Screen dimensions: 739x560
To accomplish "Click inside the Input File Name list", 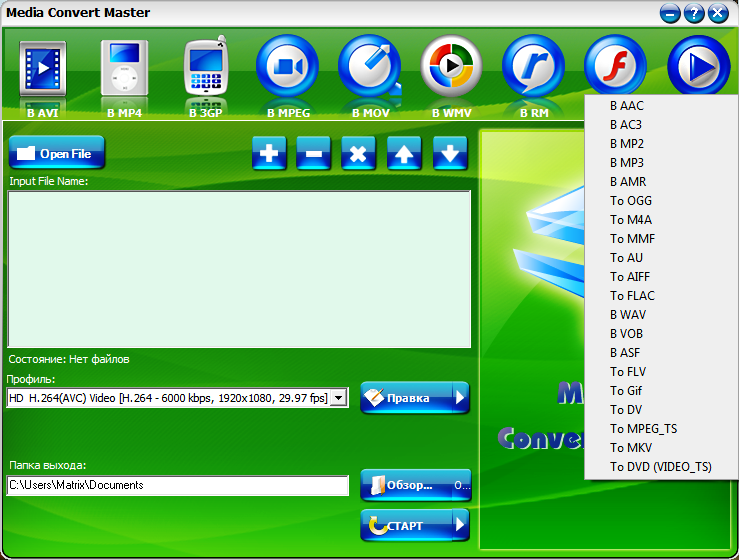I will tap(239, 269).
